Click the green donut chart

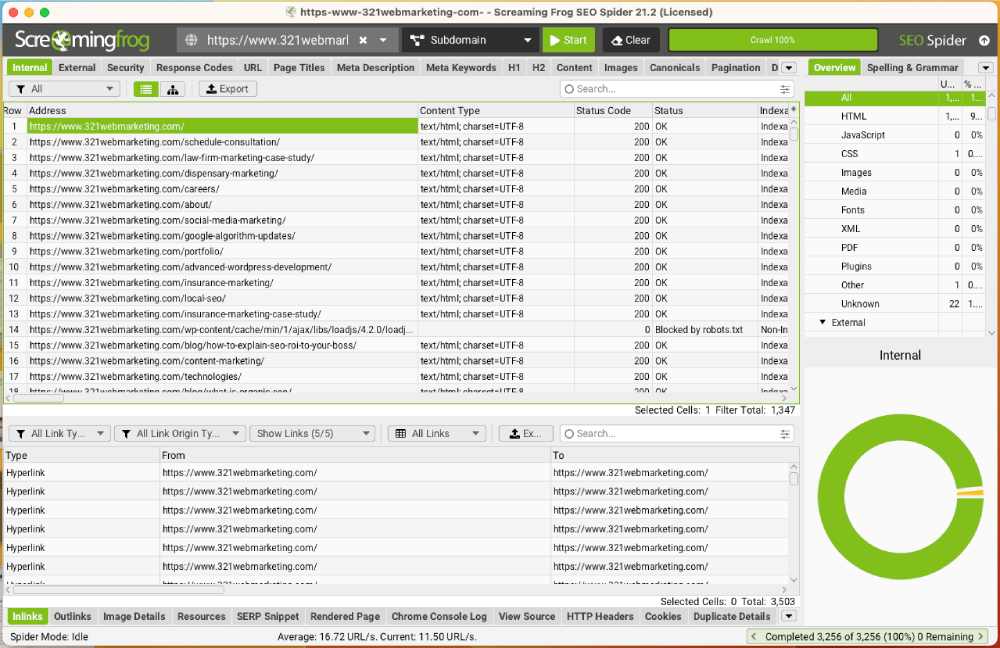900,496
